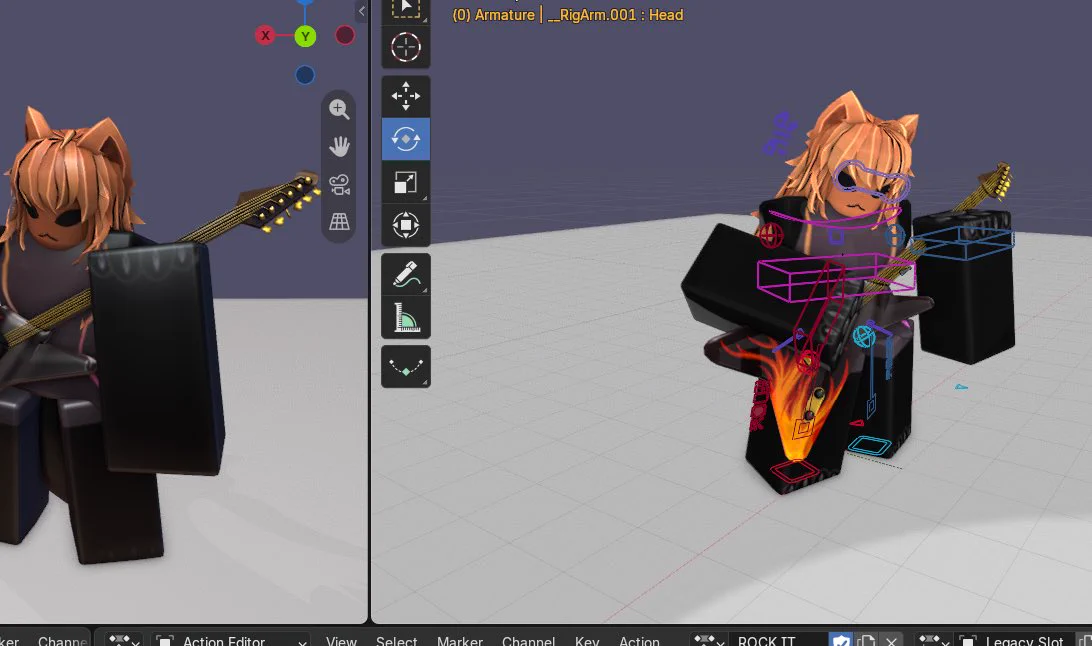
Task: Choose the pose Breakdowner tool
Action: pyautogui.click(x=406, y=366)
